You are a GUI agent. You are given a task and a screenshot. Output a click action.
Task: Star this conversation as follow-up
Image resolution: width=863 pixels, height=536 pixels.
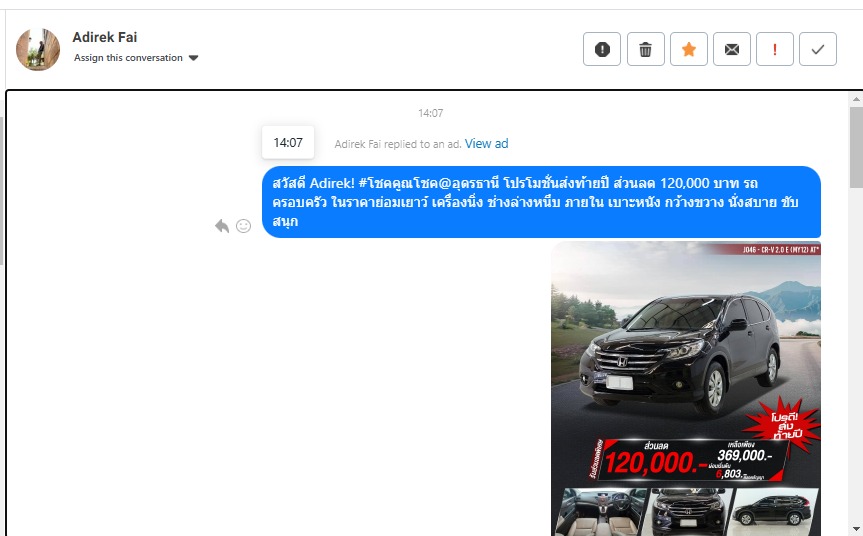click(x=689, y=50)
